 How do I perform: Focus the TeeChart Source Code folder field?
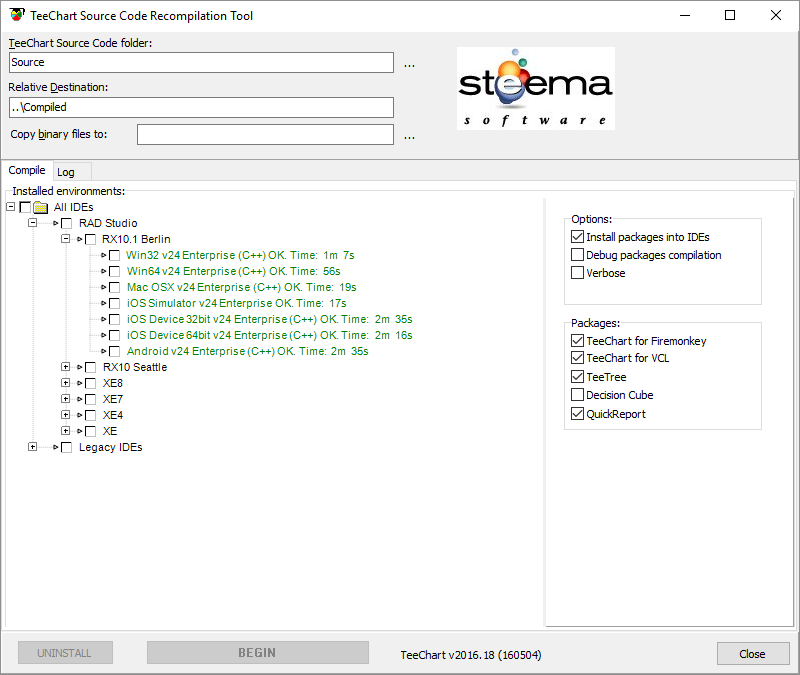(202, 62)
